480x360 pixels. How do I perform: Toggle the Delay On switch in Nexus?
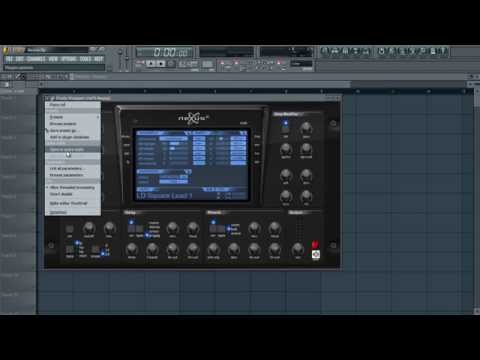click(131, 229)
